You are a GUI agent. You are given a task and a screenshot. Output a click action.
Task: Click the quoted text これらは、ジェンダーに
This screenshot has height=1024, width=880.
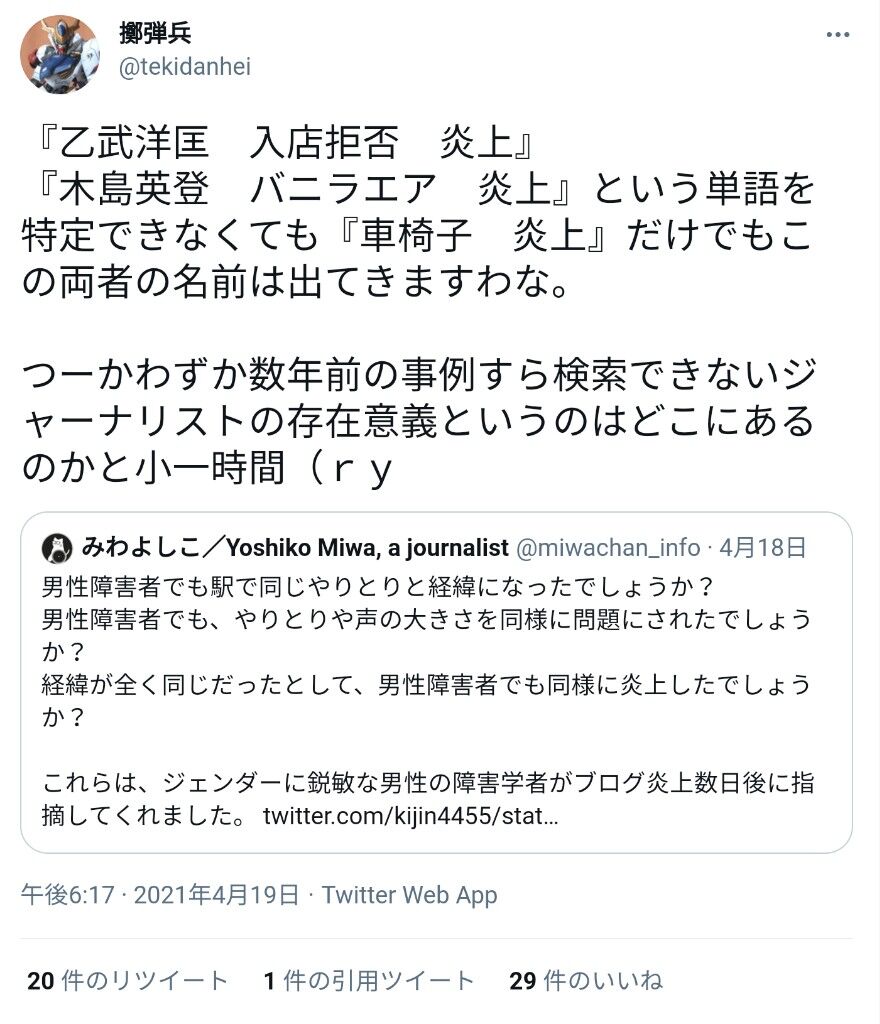point(428,799)
